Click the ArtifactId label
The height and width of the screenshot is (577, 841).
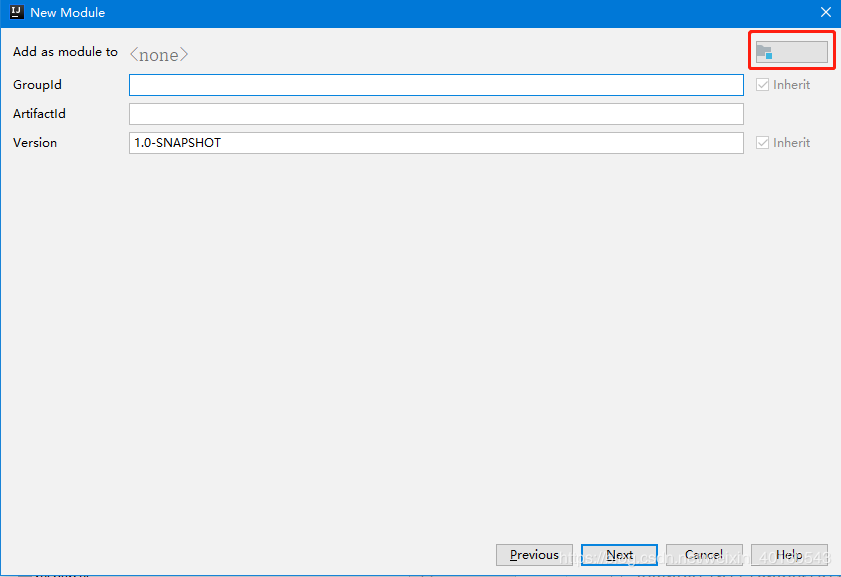tap(39, 114)
